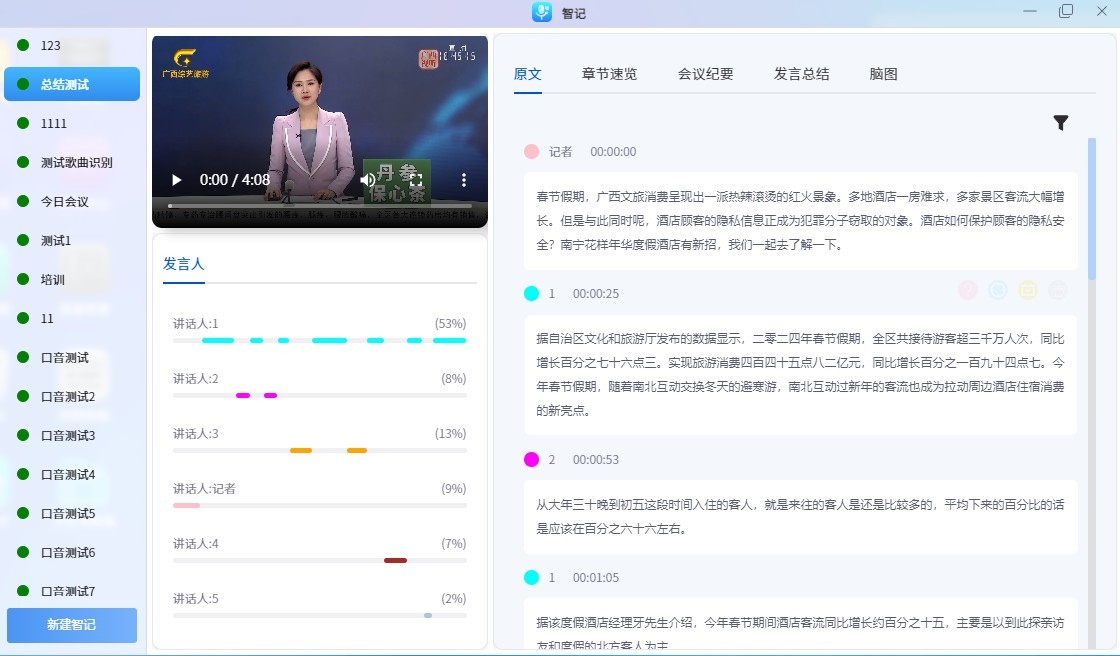The image size is (1120, 656).
Task: Click the cyan speaker dot at 00:00:25
Action: coord(531,294)
